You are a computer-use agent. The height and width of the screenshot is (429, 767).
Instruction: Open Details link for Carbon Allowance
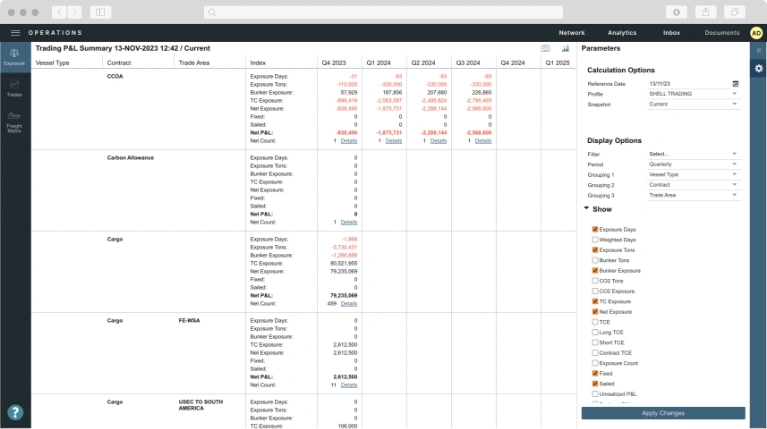349,222
